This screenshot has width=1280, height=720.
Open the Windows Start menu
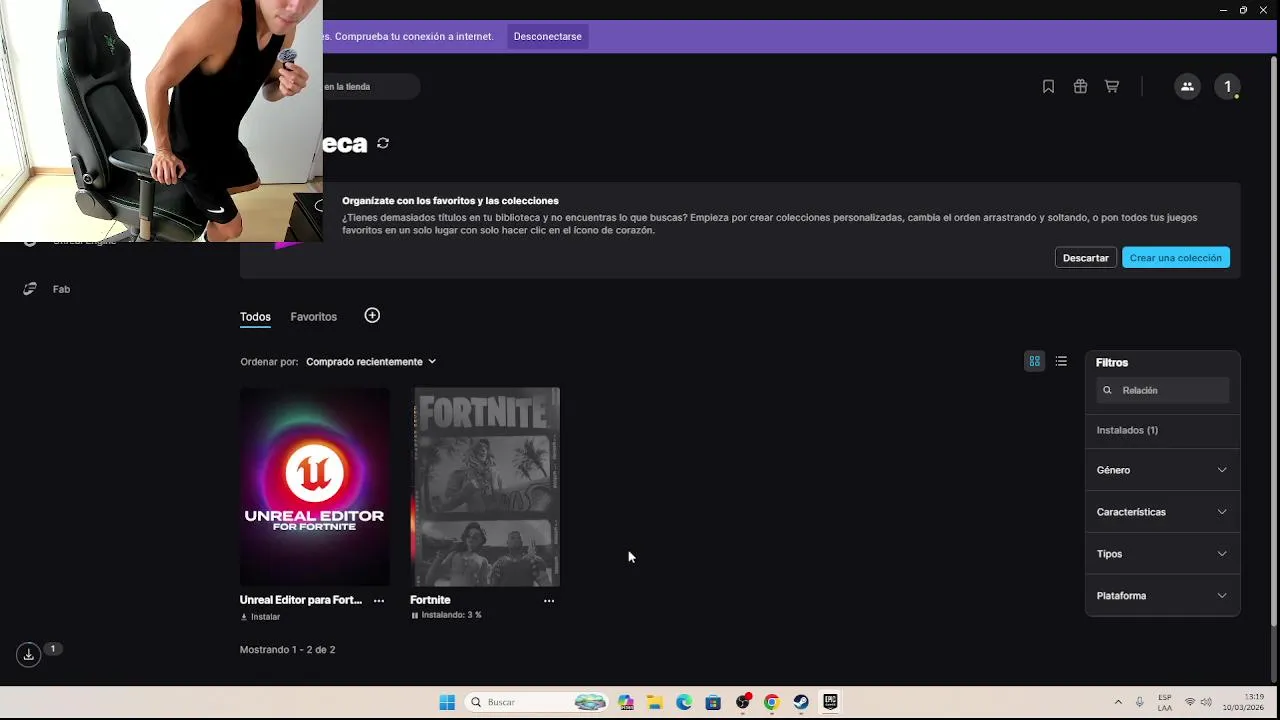[447, 702]
